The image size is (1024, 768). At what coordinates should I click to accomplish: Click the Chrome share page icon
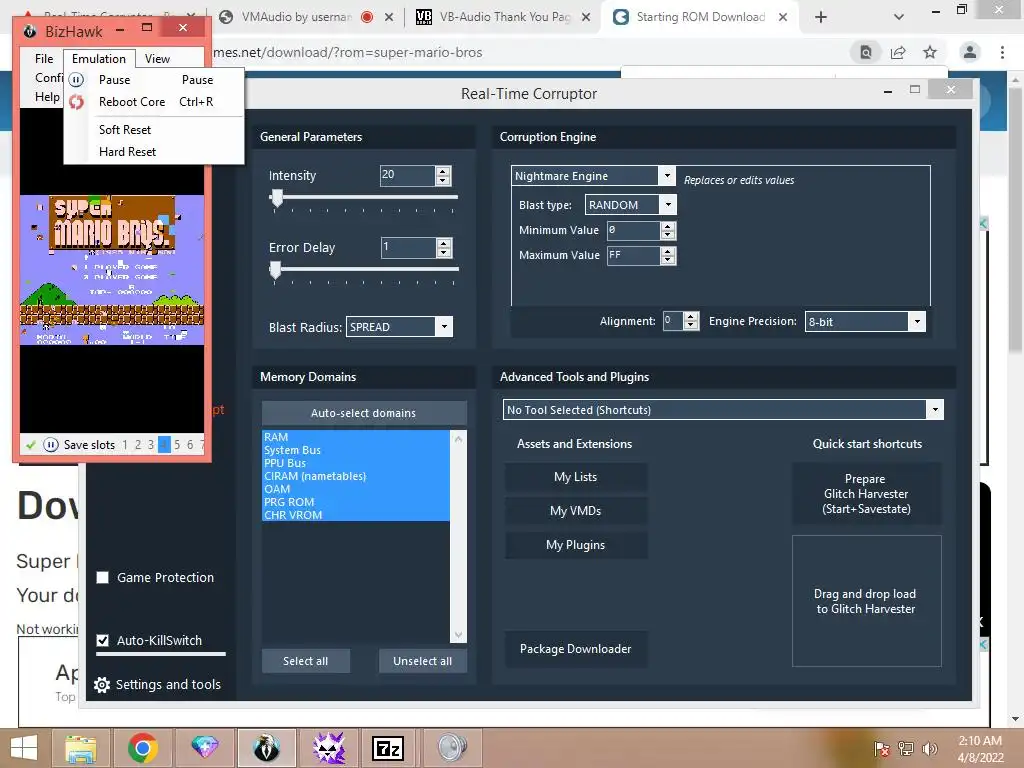point(898,52)
